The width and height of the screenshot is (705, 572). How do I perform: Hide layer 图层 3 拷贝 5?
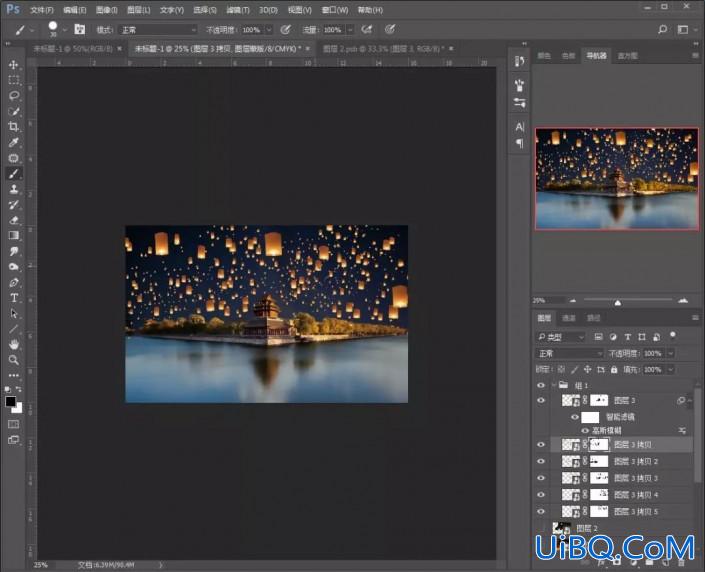pos(541,511)
